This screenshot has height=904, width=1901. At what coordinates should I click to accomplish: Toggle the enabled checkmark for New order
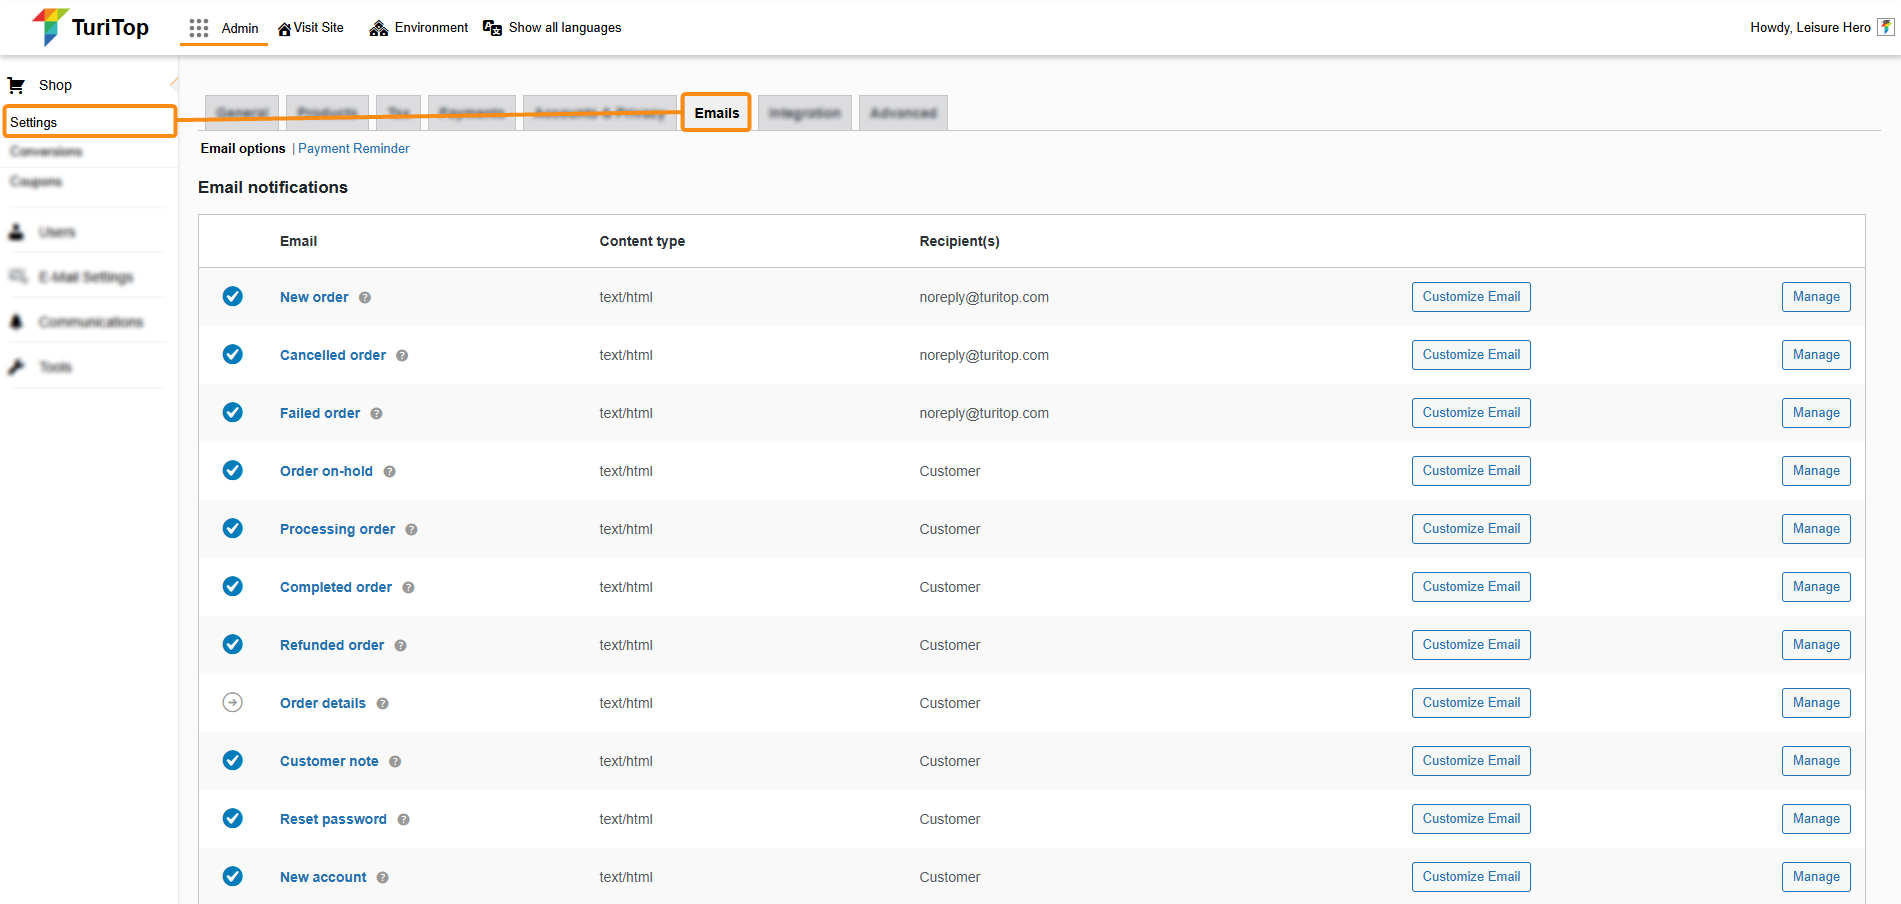232,297
